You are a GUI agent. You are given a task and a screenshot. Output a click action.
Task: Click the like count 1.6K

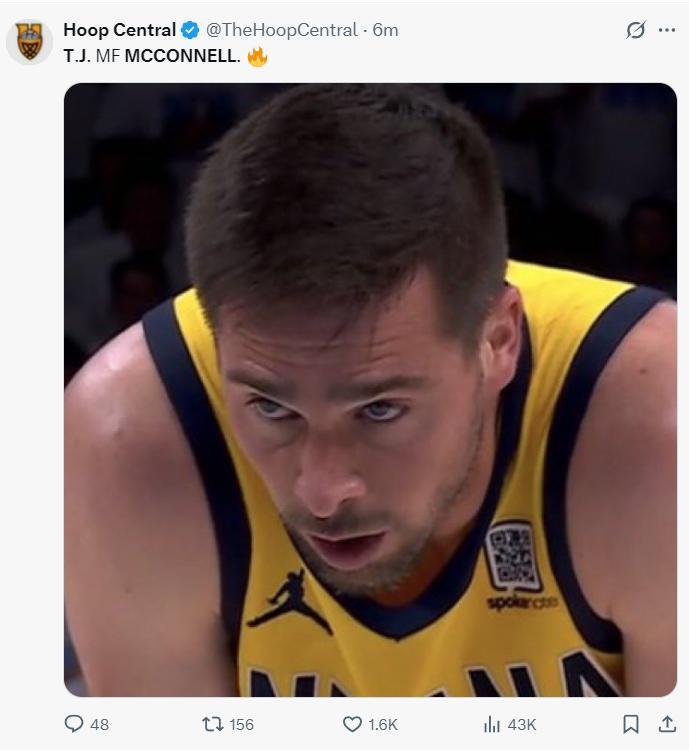(384, 724)
